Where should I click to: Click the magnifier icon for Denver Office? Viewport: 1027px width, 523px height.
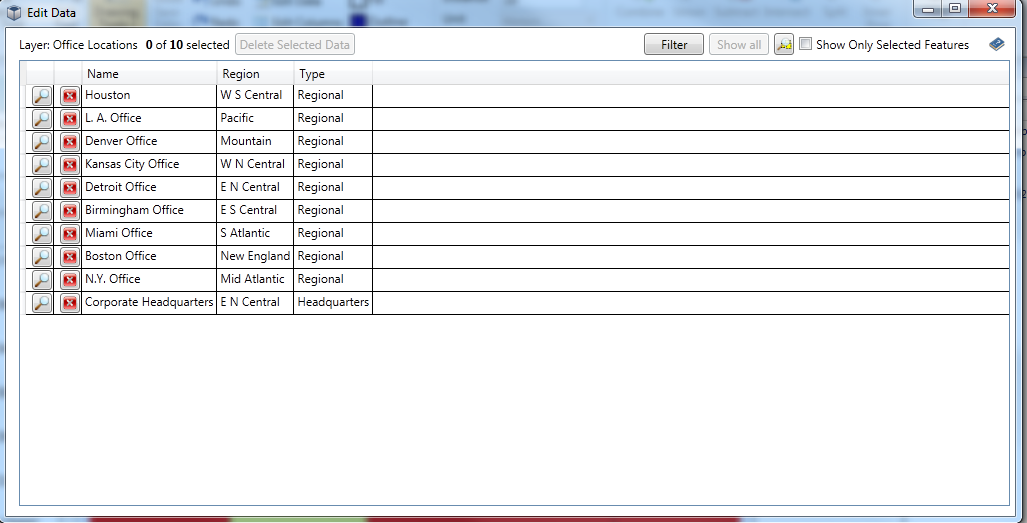click(x=41, y=142)
